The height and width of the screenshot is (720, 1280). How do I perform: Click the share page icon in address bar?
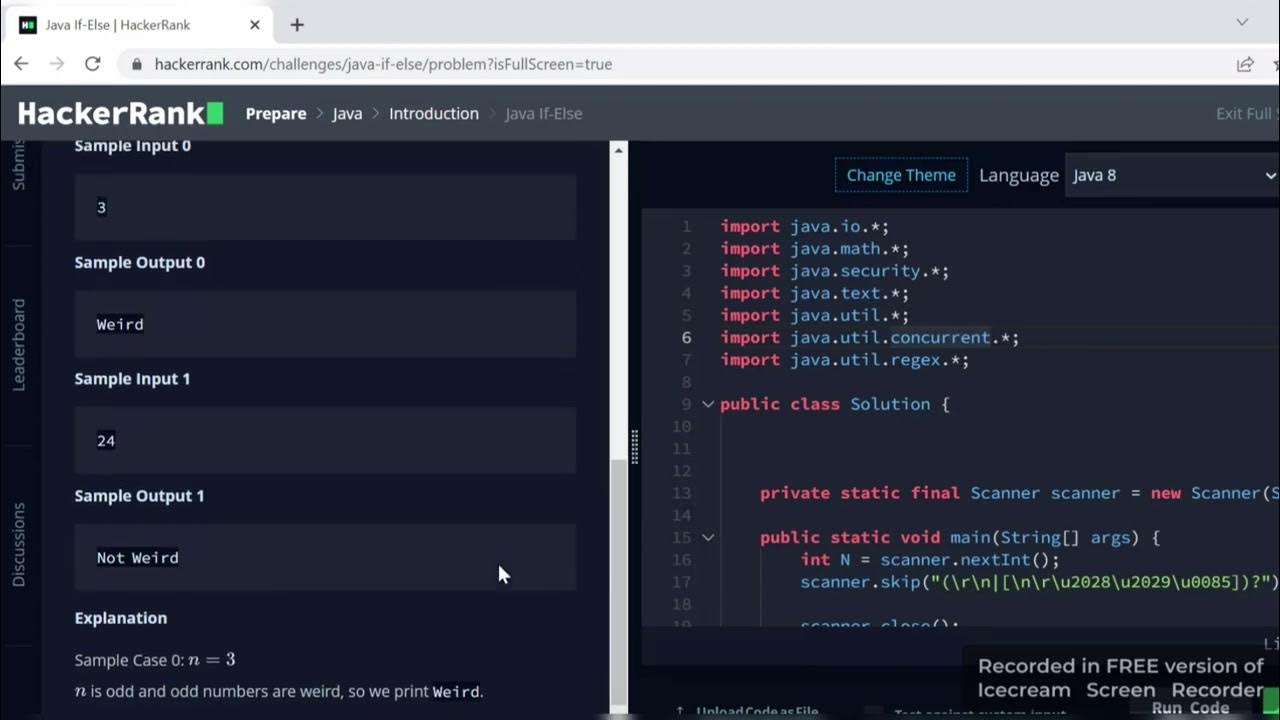click(1245, 64)
